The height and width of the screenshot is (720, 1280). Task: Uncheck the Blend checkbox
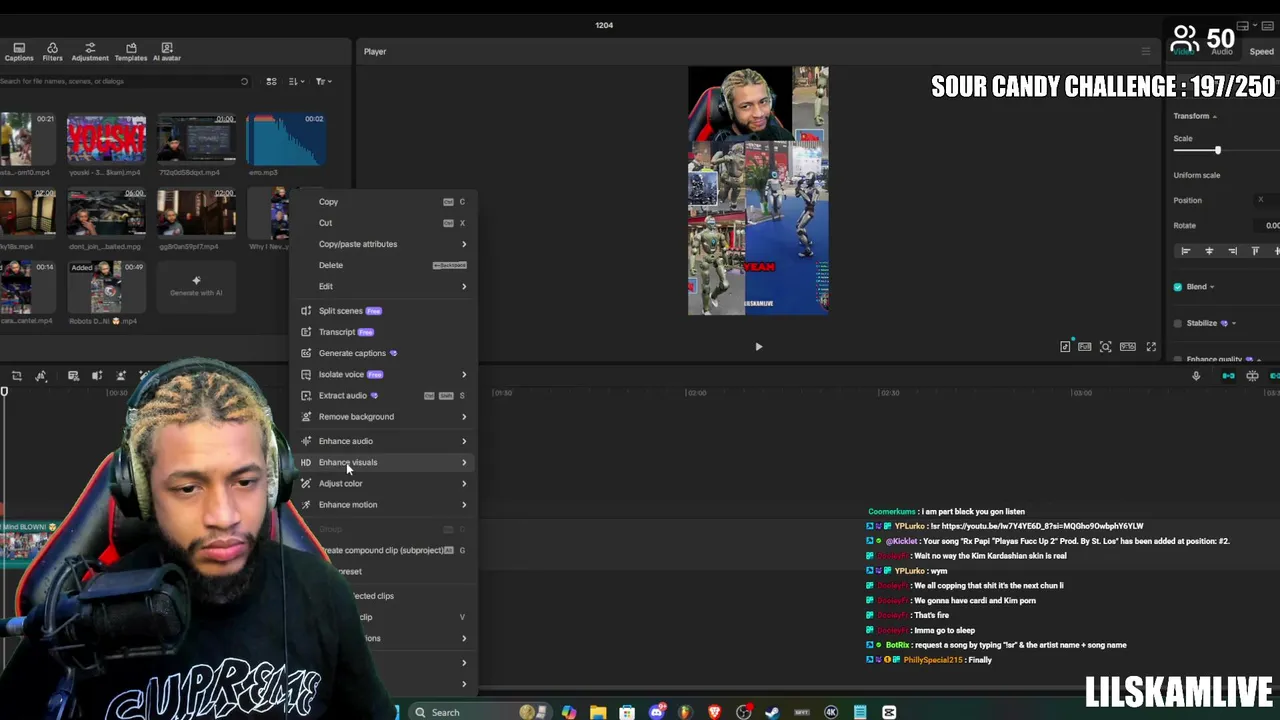pyautogui.click(x=1178, y=287)
